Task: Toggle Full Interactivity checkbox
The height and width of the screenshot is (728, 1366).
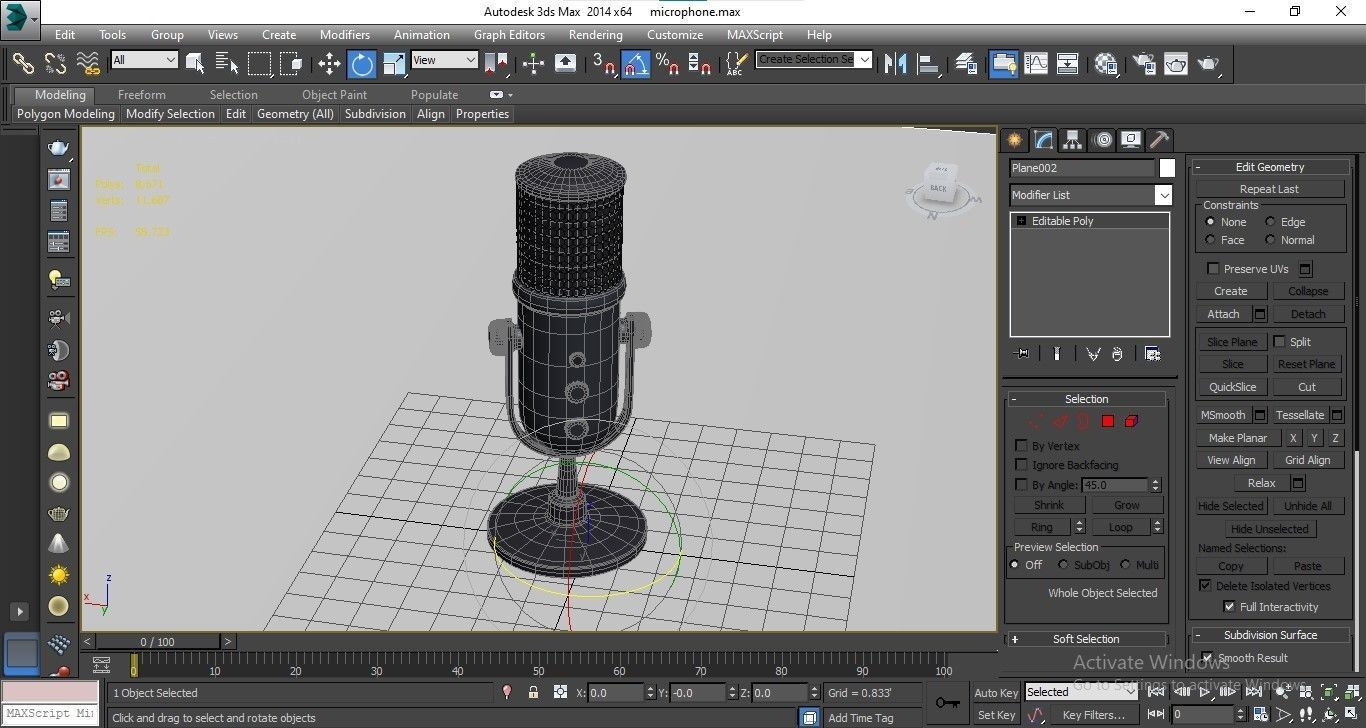Action: point(1229,607)
